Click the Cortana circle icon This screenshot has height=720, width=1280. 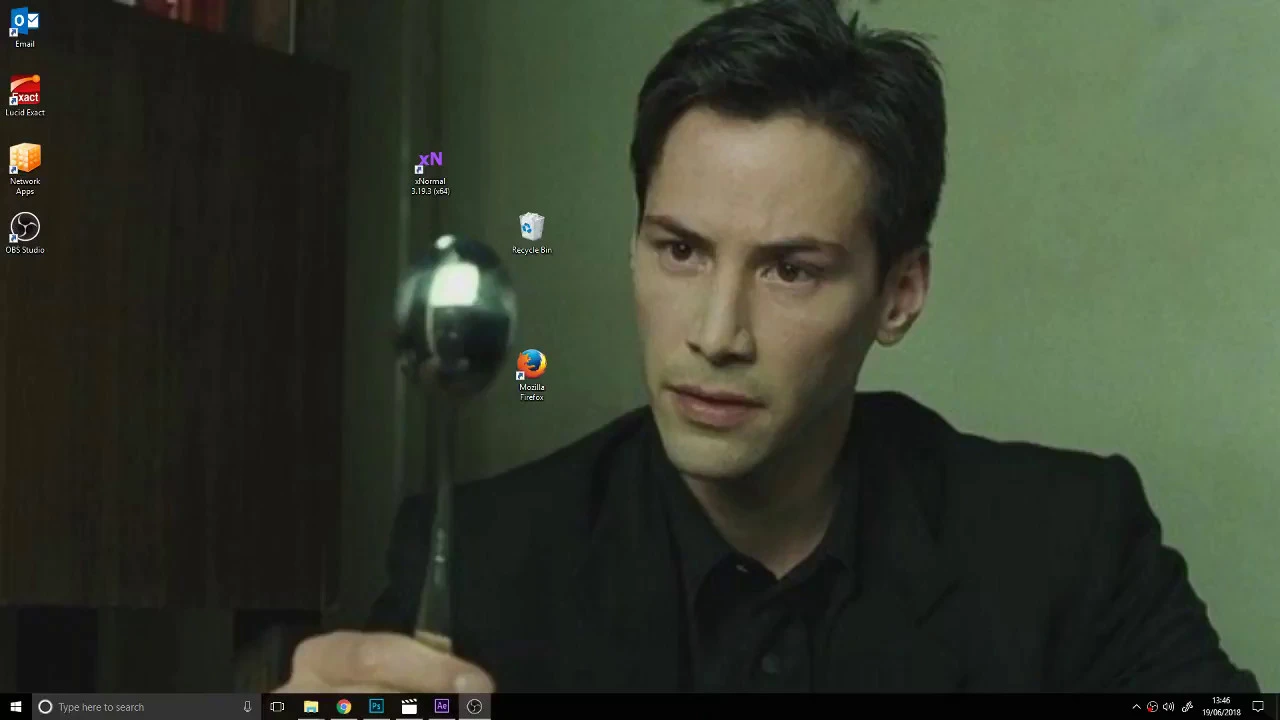pos(45,707)
